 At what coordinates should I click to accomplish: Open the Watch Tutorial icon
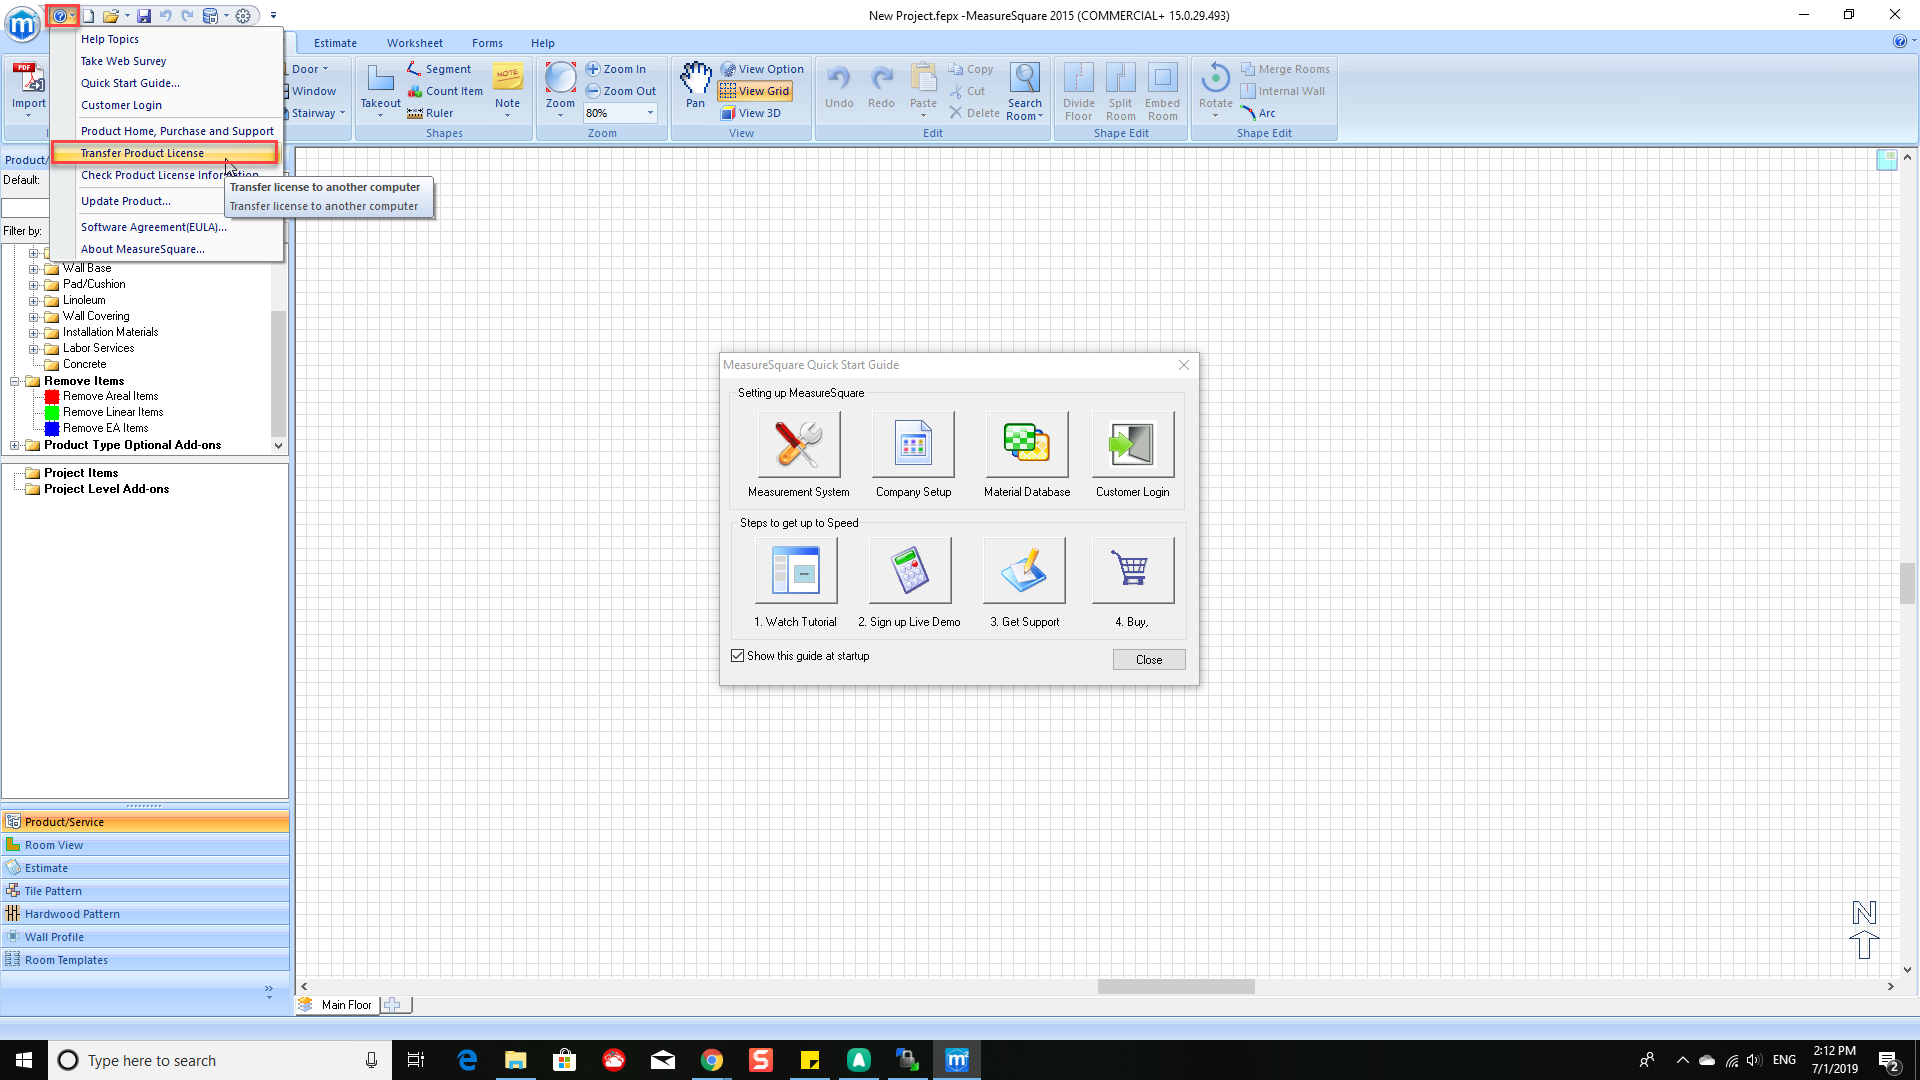[796, 571]
